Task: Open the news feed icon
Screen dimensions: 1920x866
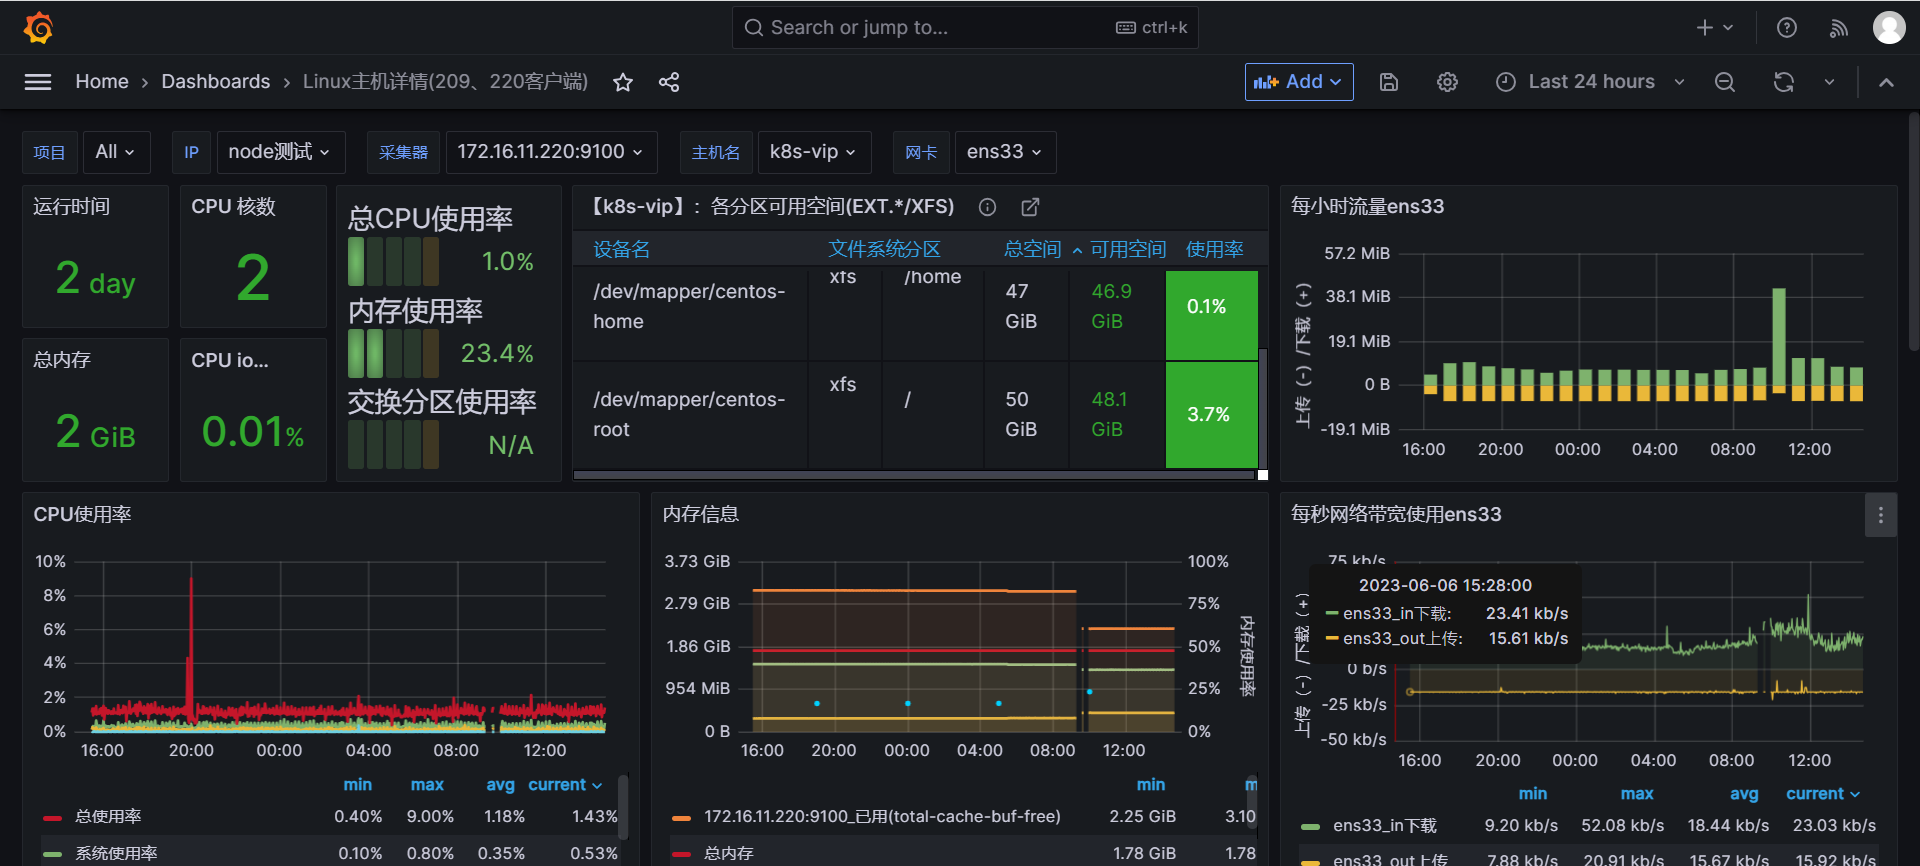Action: point(1838,28)
